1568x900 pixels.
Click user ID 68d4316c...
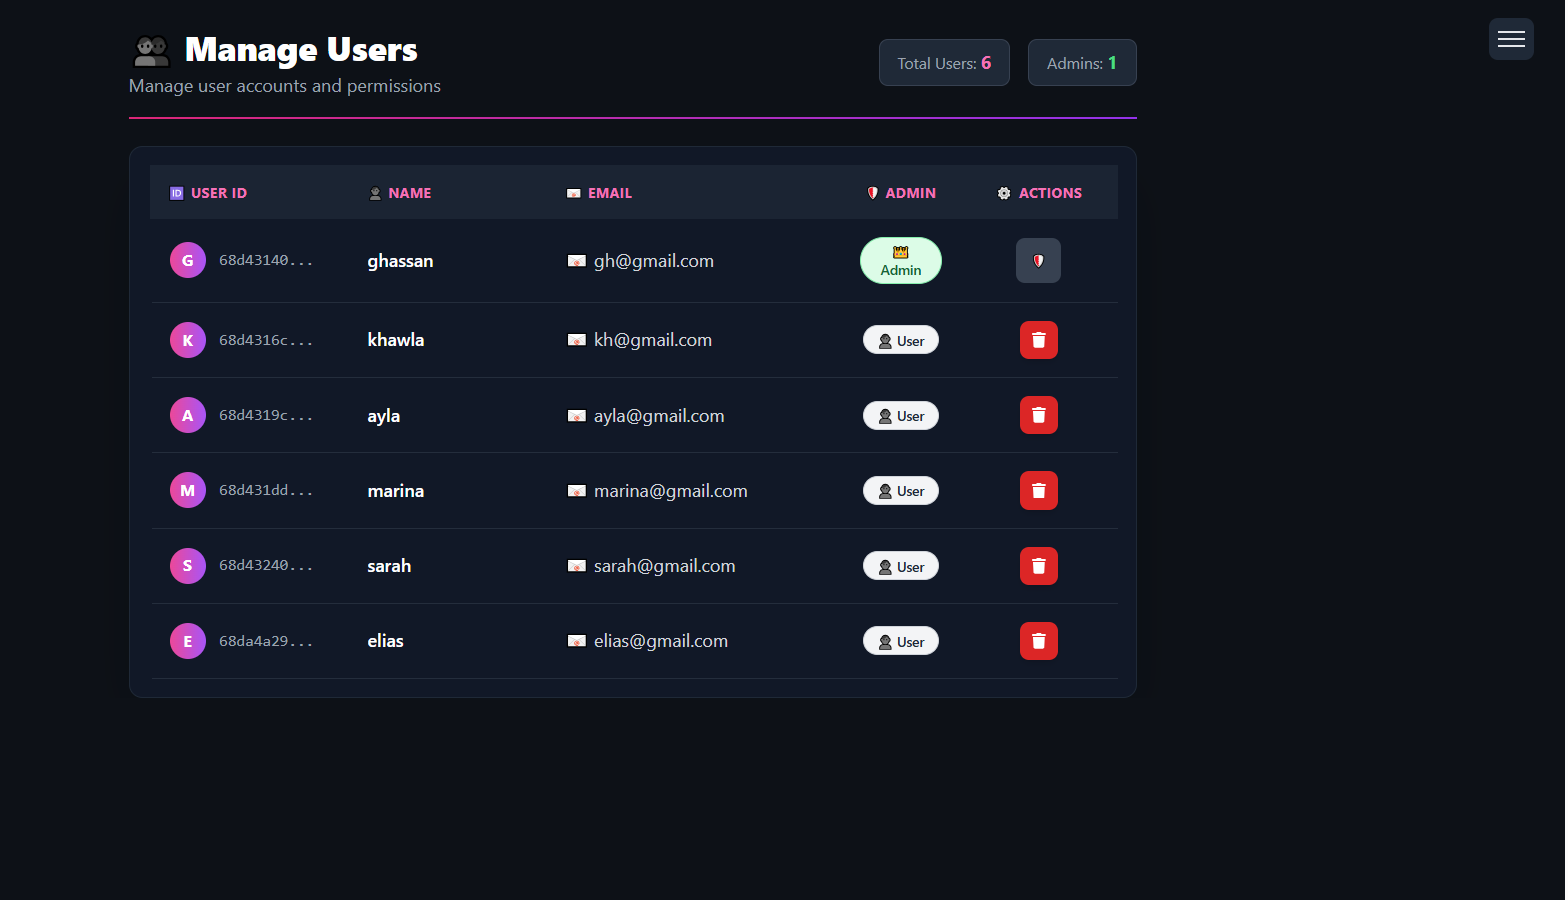266,340
